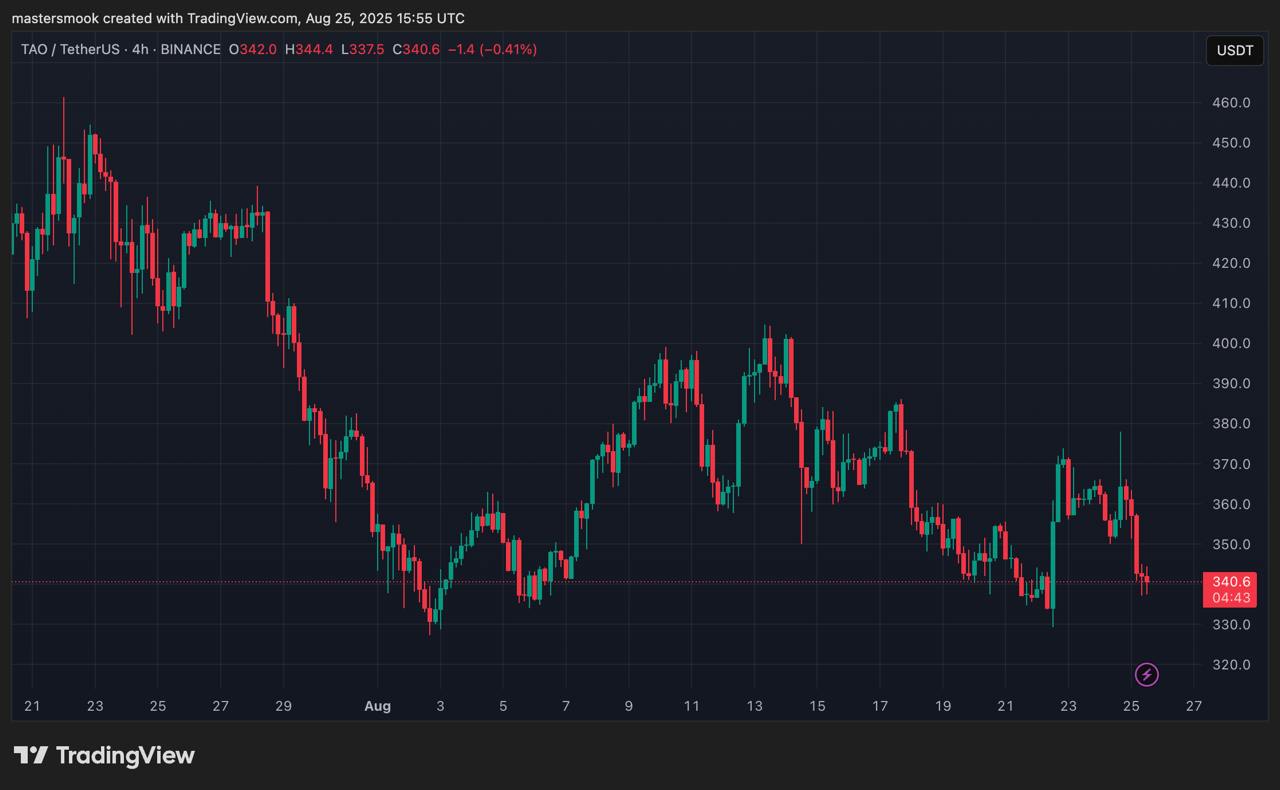
Task: Click the TradingView logo icon
Action: (31, 756)
